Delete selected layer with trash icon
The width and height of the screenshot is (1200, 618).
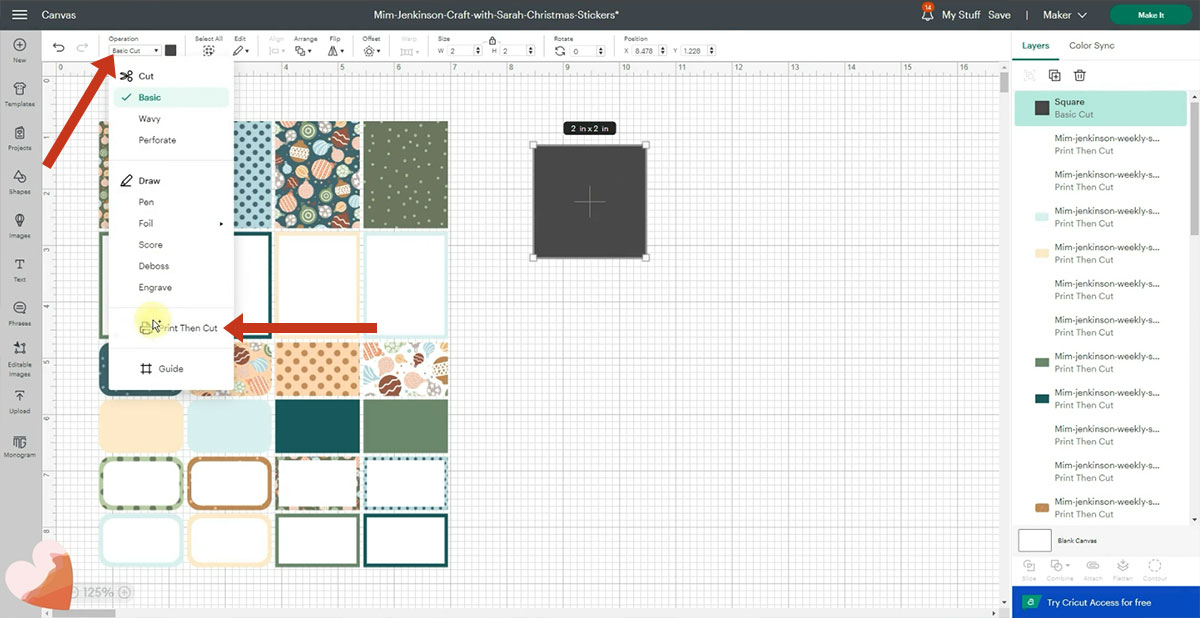pos(1080,75)
